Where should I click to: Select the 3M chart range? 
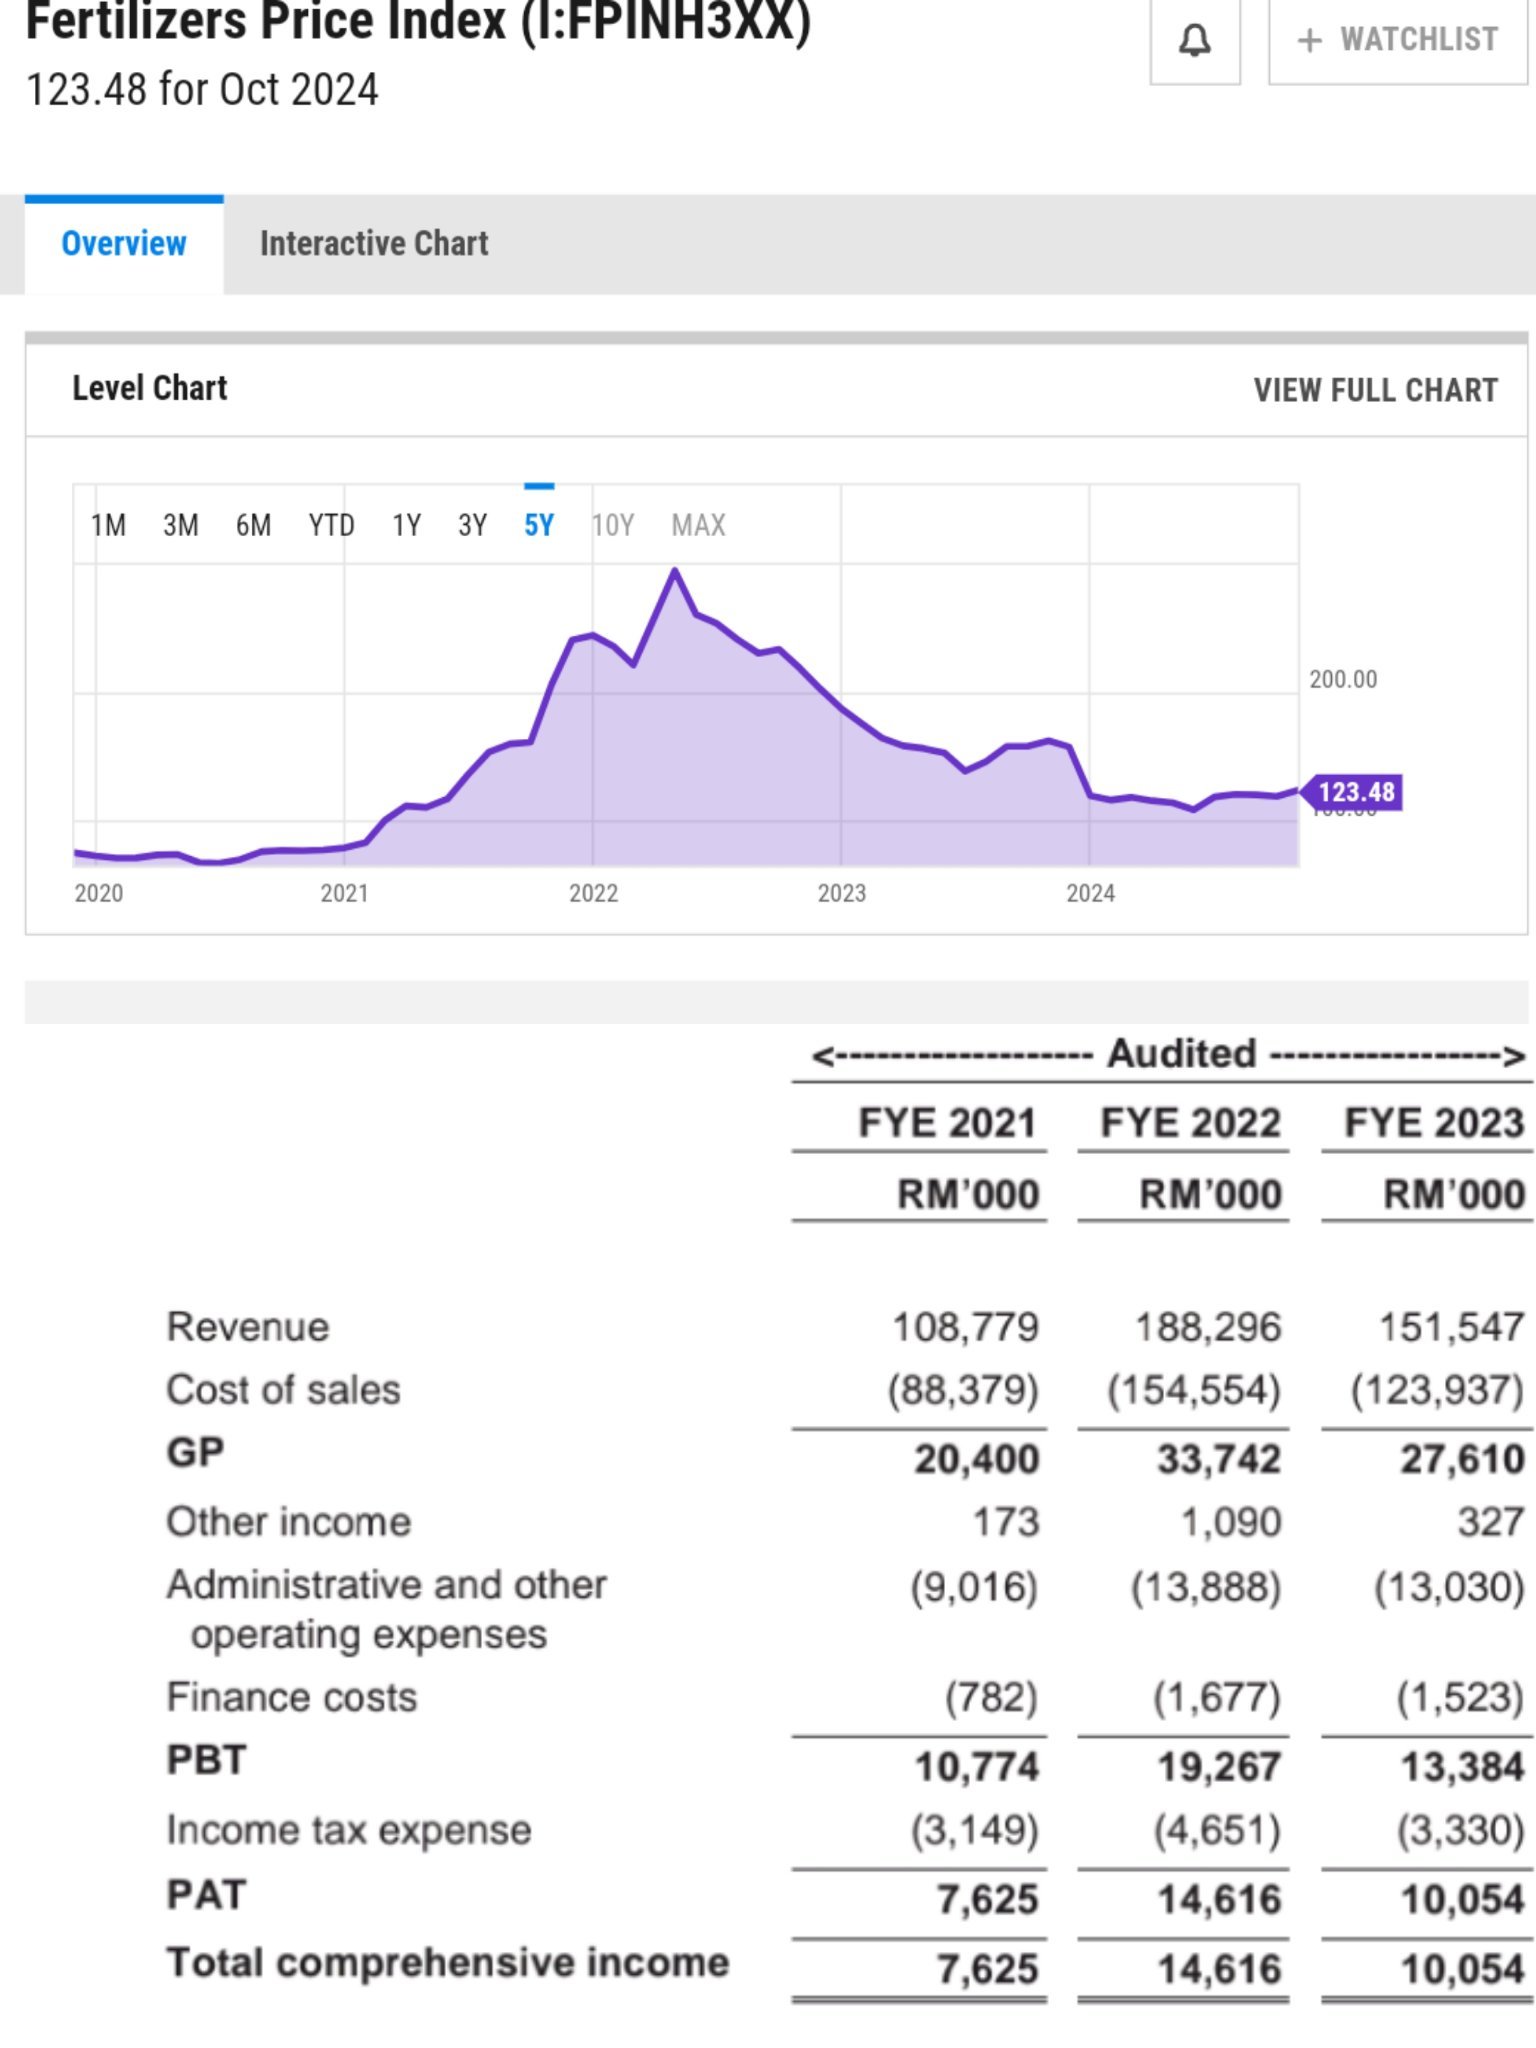pyautogui.click(x=181, y=525)
